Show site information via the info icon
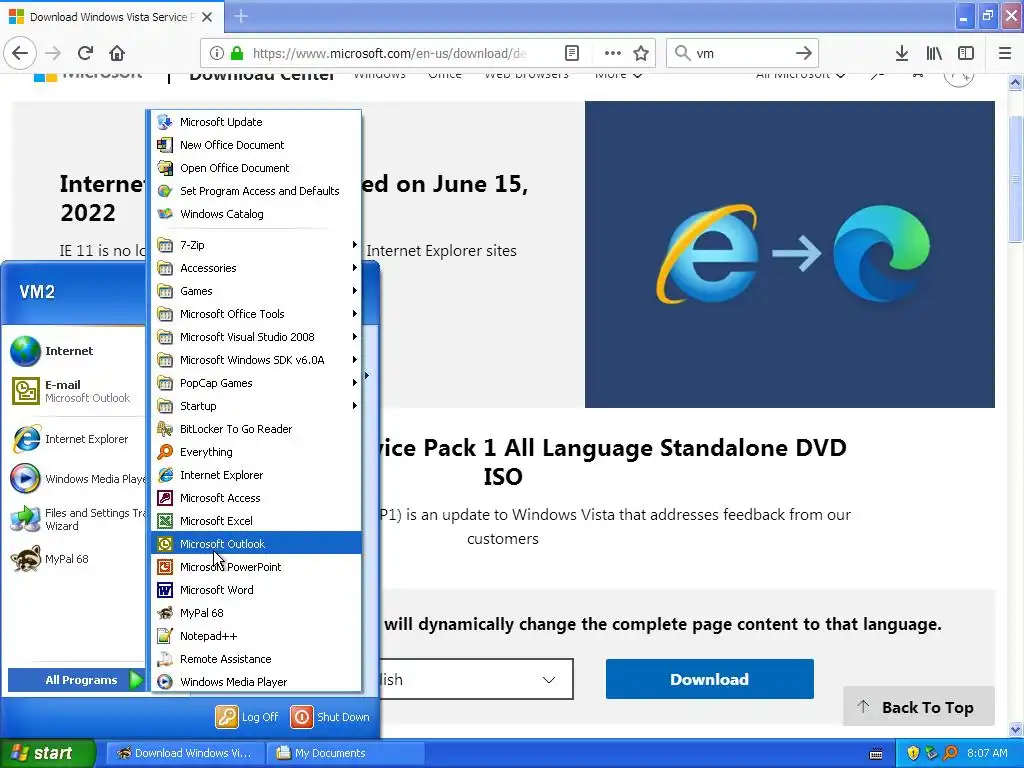Screen dimensions: 1024x768 (217, 53)
